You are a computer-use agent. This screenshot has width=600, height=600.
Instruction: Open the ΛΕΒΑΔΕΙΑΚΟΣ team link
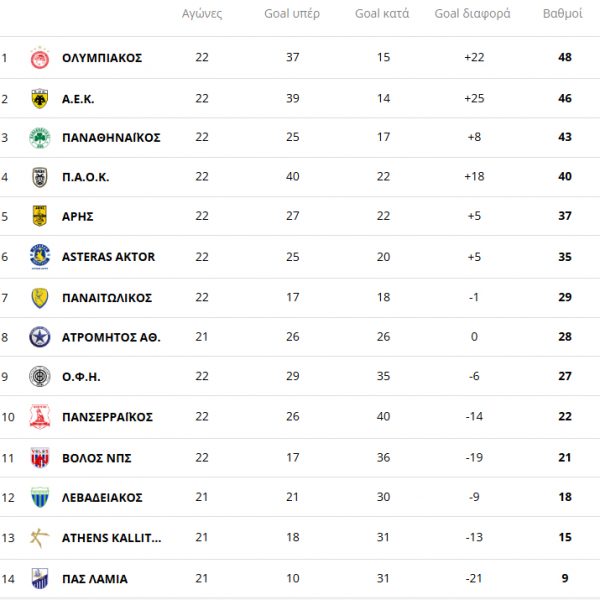pos(102,498)
